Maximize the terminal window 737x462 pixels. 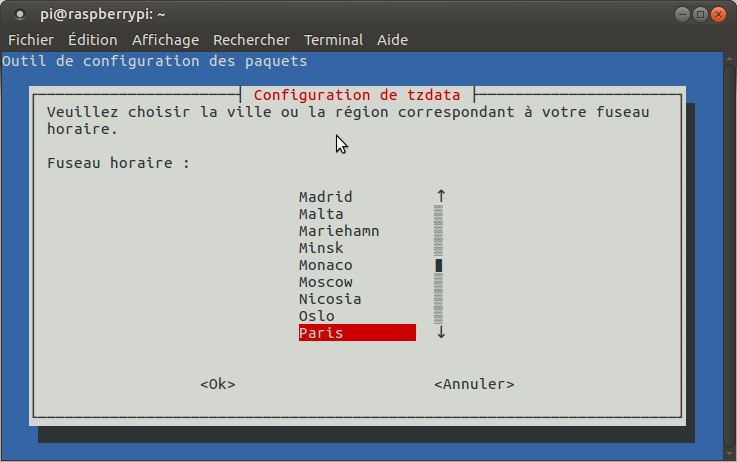(700, 15)
